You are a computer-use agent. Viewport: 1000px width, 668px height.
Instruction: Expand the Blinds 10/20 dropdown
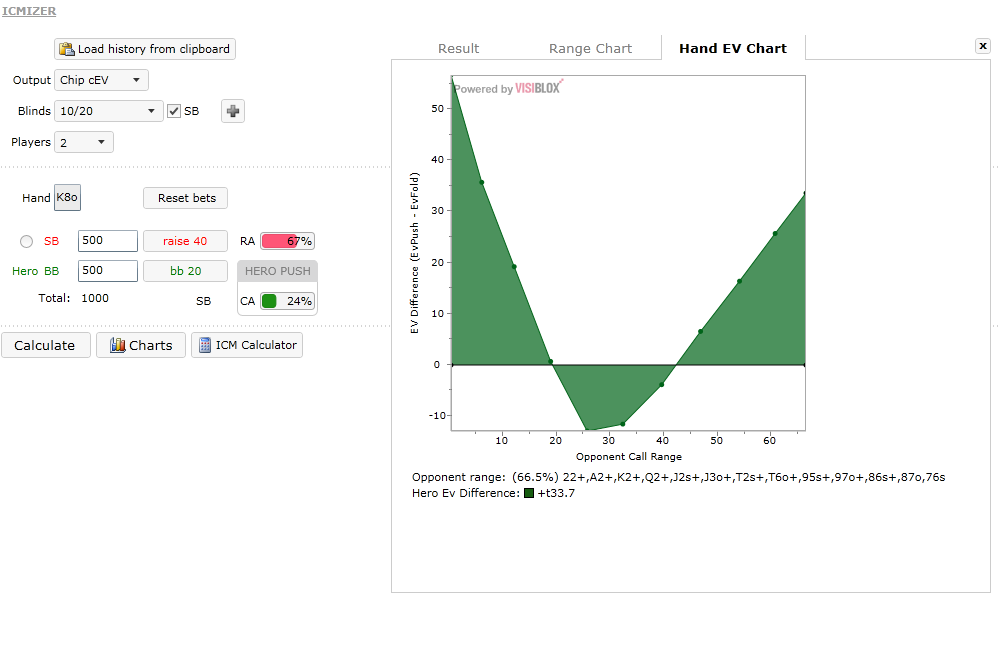click(x=109, y=111)
